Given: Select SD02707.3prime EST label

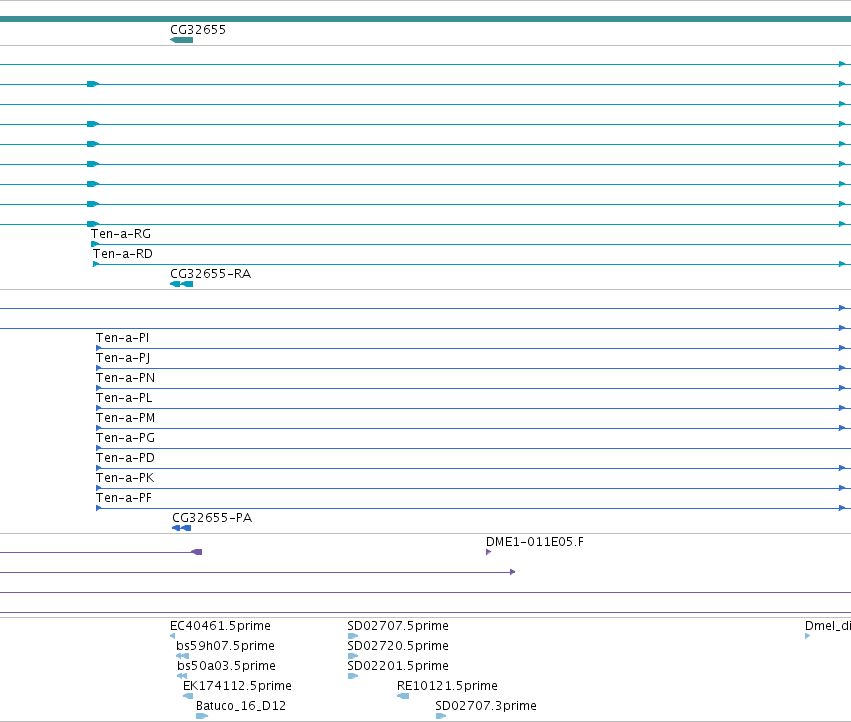Looking at the screenshot, I should pyautogui.click(x=486, y=706).
